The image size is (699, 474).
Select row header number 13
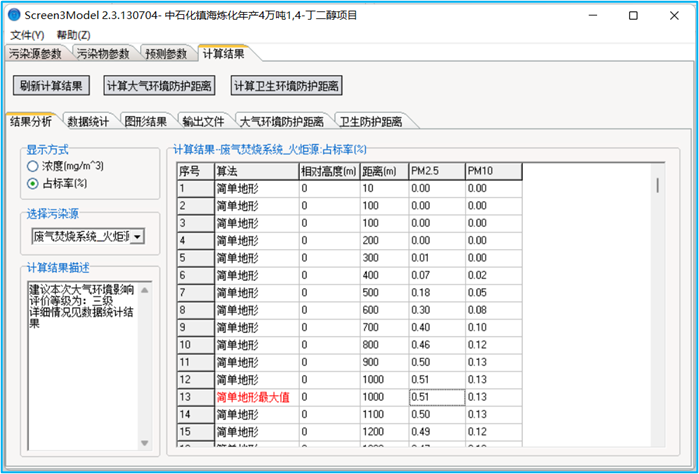pos(195,397)
